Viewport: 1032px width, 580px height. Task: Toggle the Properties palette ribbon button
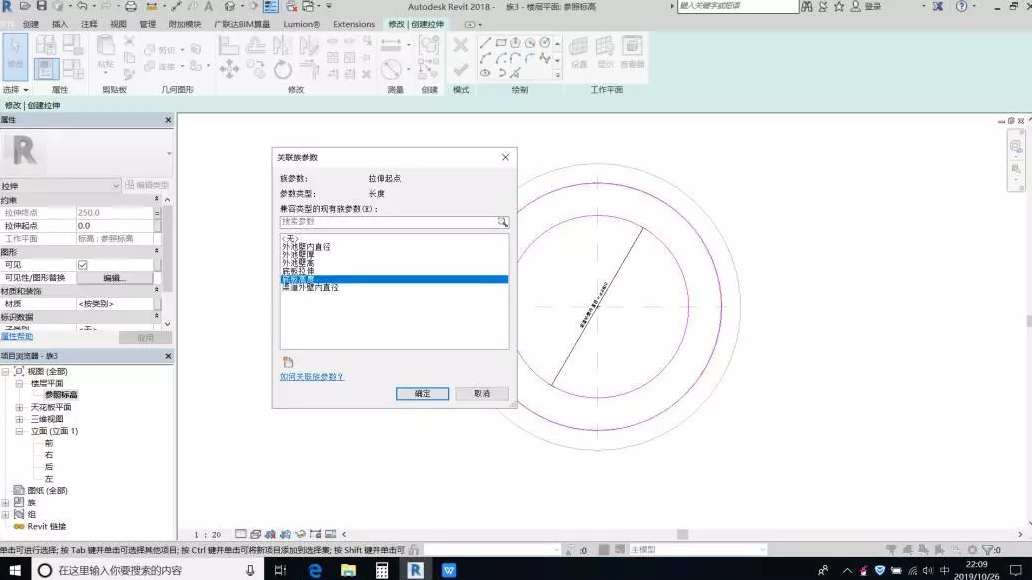pos(46,69)
